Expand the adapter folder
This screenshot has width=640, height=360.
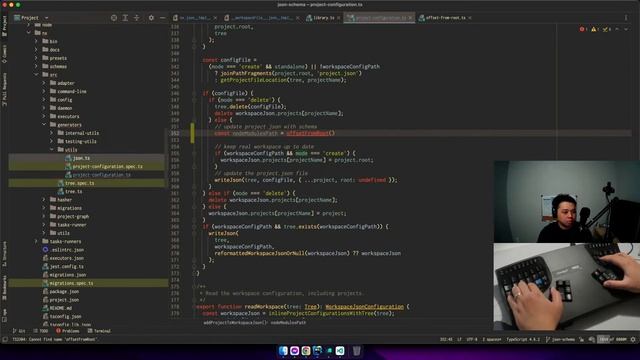click(44, 83)
